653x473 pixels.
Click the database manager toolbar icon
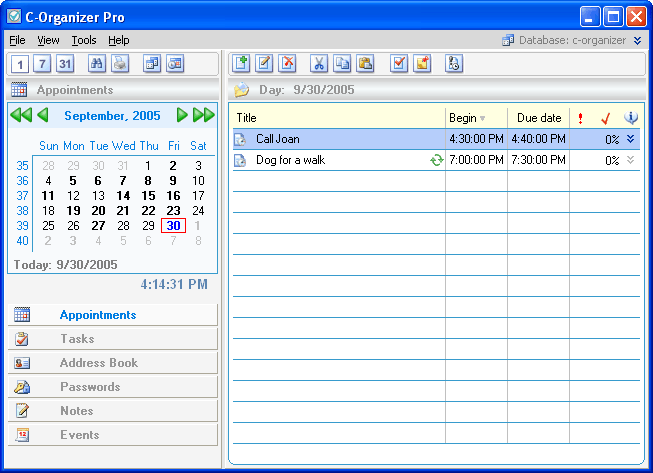[152, 64]
